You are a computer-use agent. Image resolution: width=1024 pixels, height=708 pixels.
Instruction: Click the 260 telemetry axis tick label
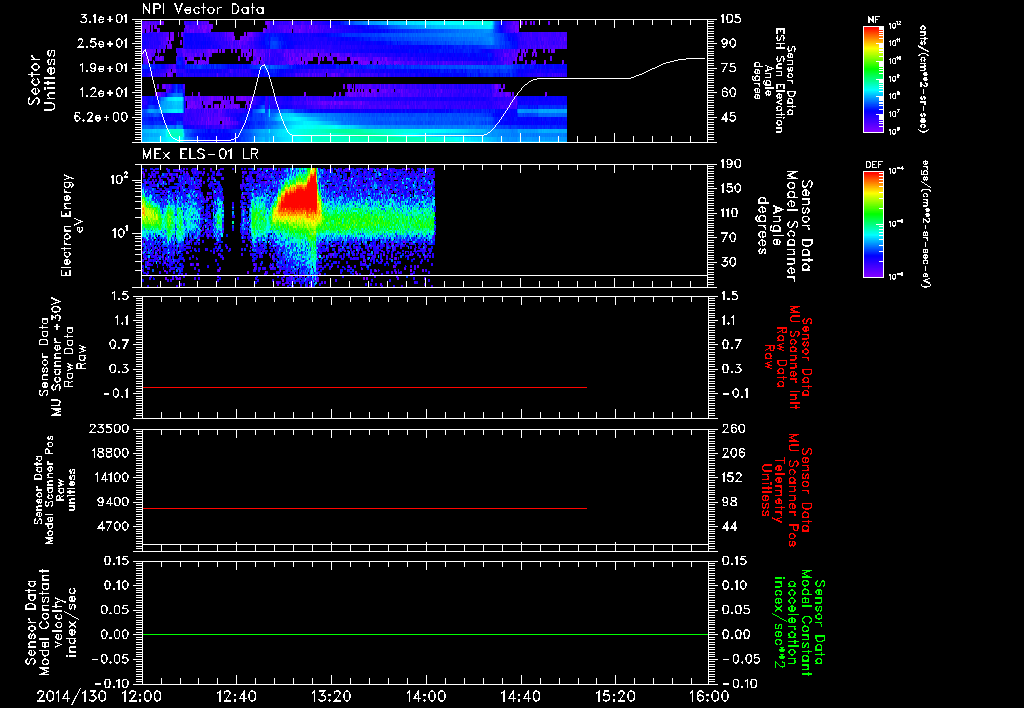[x=733, y=428]
